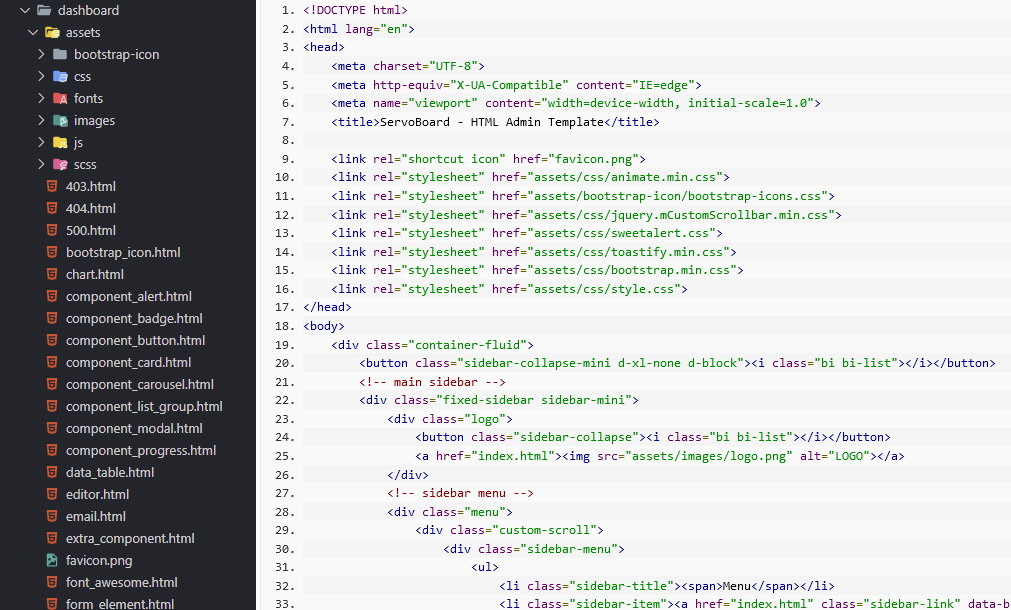Click the js folder icon

[60, 142]
